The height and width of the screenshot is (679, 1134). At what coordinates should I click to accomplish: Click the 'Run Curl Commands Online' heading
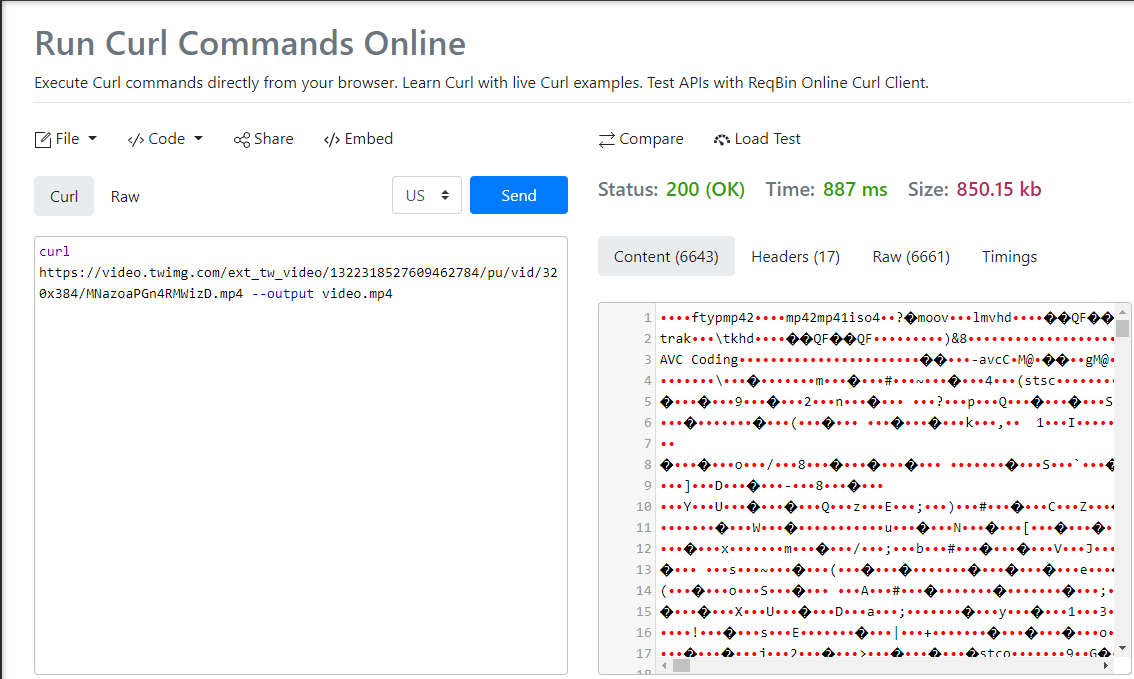[250, 43]
